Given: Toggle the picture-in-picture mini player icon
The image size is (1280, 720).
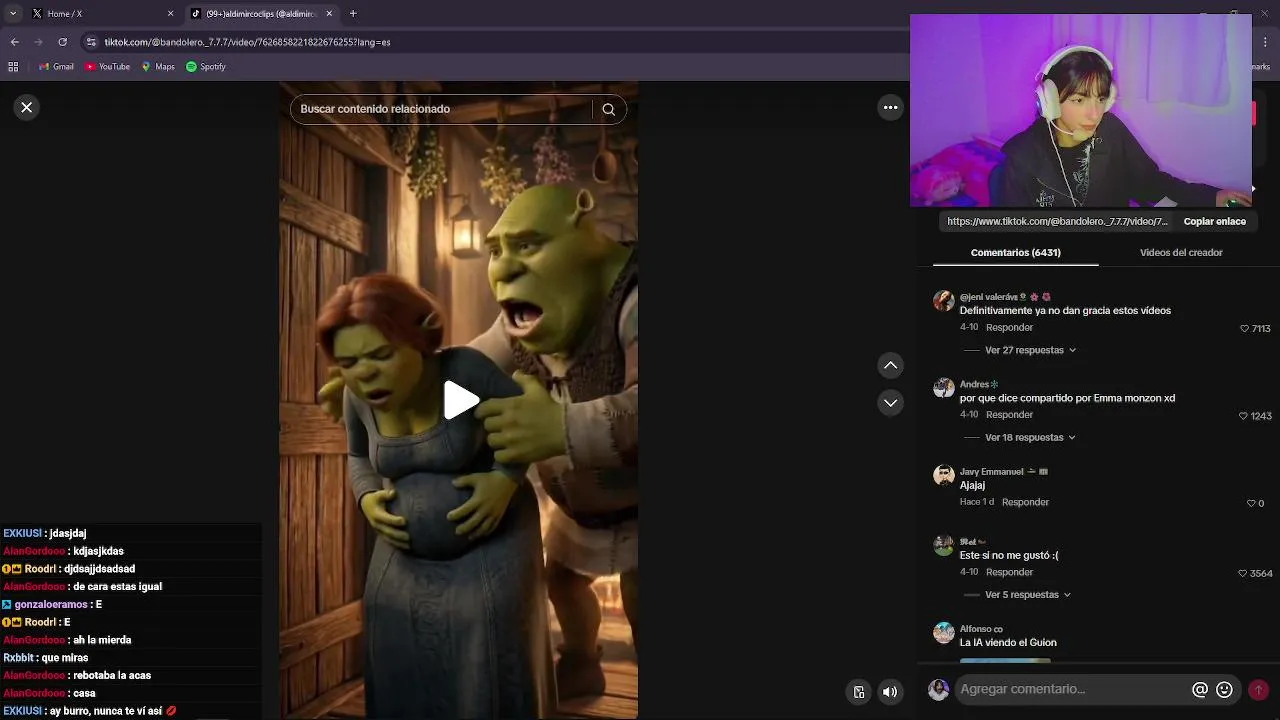Looking at the screenshot, I should (859, 692).
